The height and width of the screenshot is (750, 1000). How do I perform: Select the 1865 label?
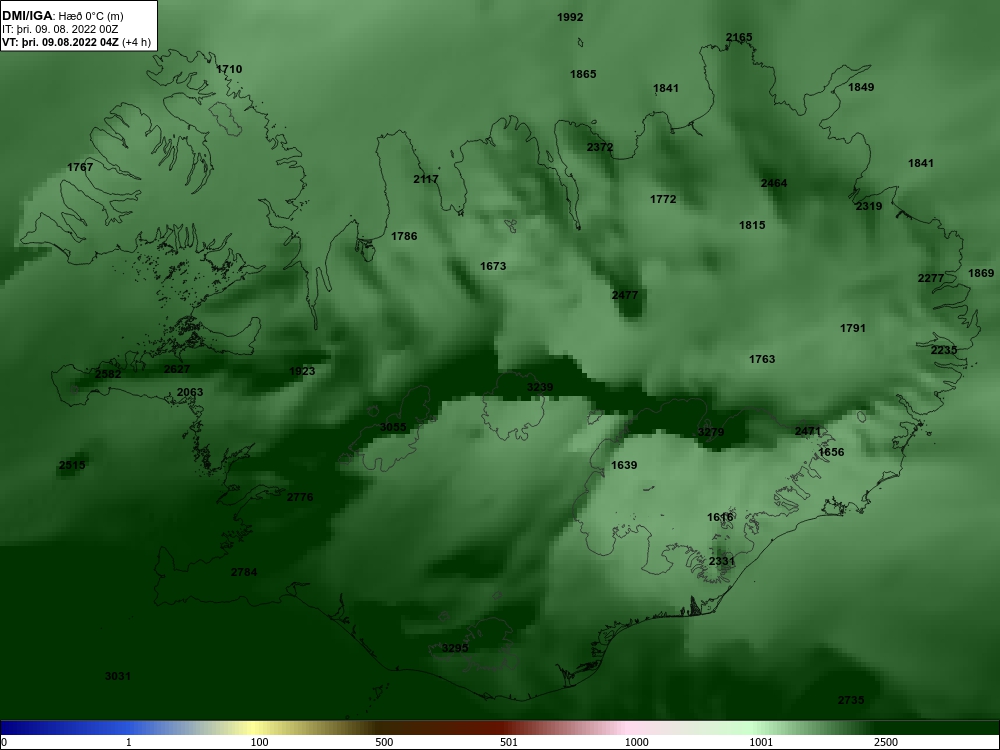583,74
